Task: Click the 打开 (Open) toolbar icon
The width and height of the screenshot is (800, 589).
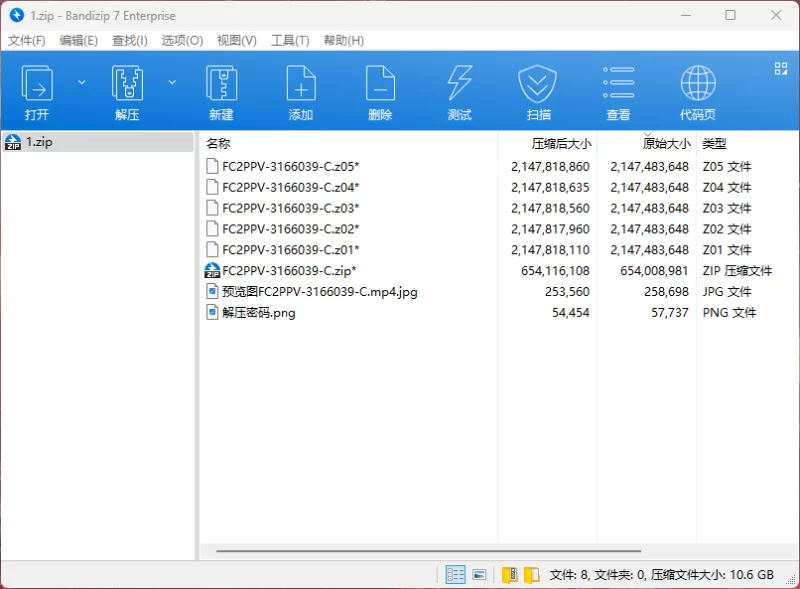Action: (x=37, y=92)
